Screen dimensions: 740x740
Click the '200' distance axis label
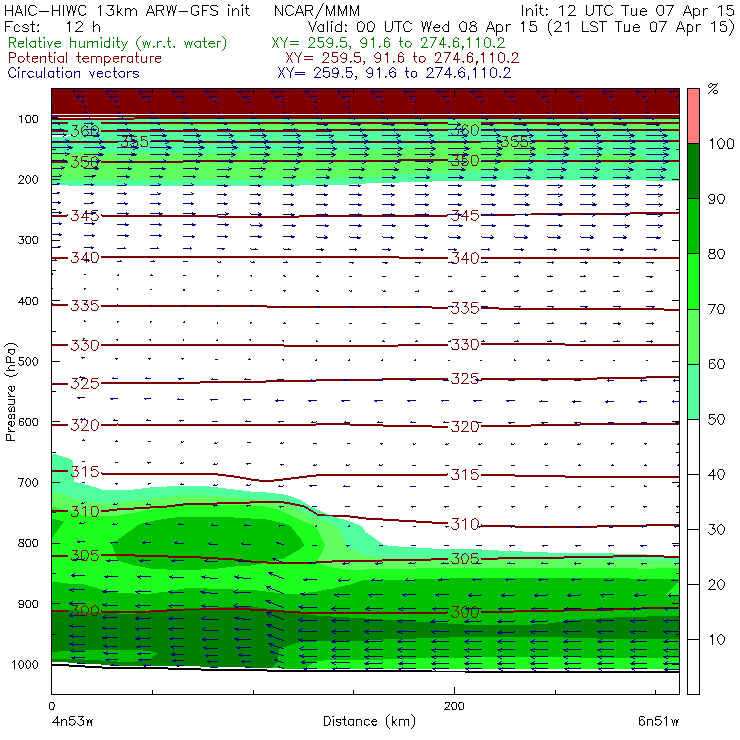click(x=454, y=706)
